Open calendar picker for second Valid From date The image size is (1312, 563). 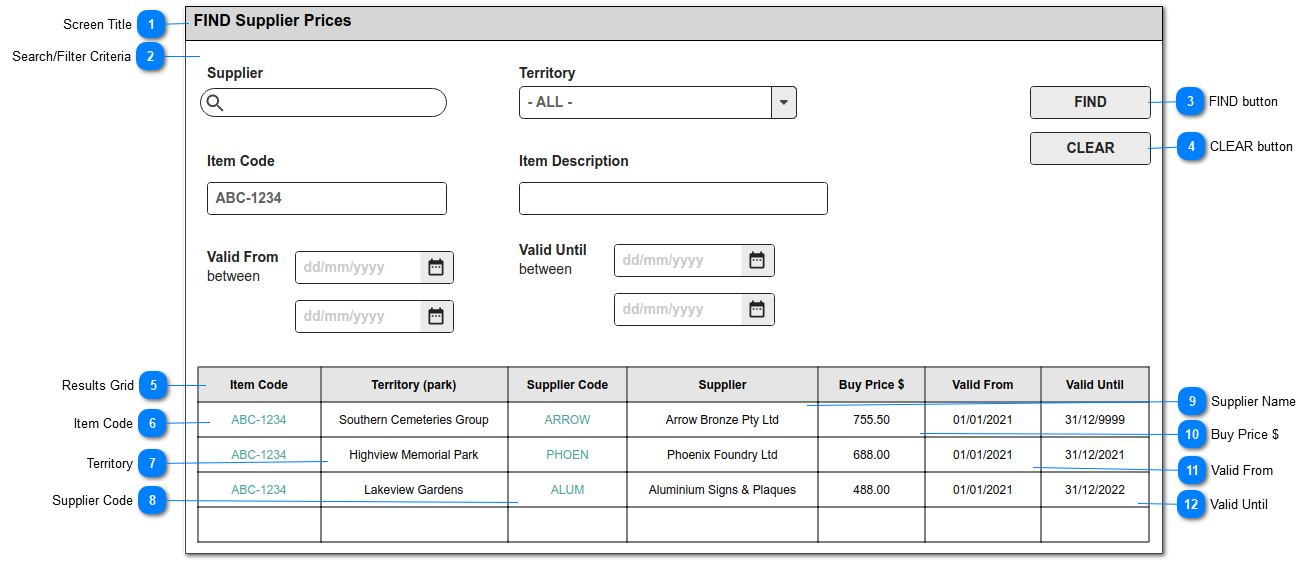tap(436, 316)
